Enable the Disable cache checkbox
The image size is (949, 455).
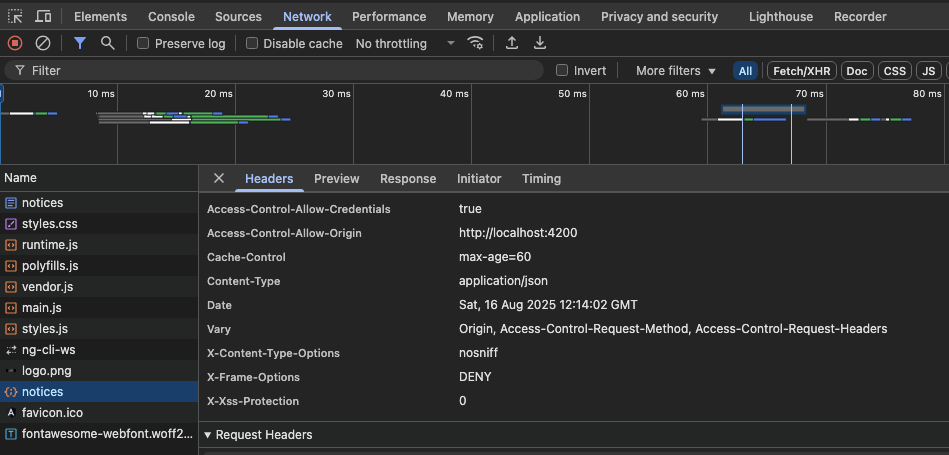click(252, 44)
